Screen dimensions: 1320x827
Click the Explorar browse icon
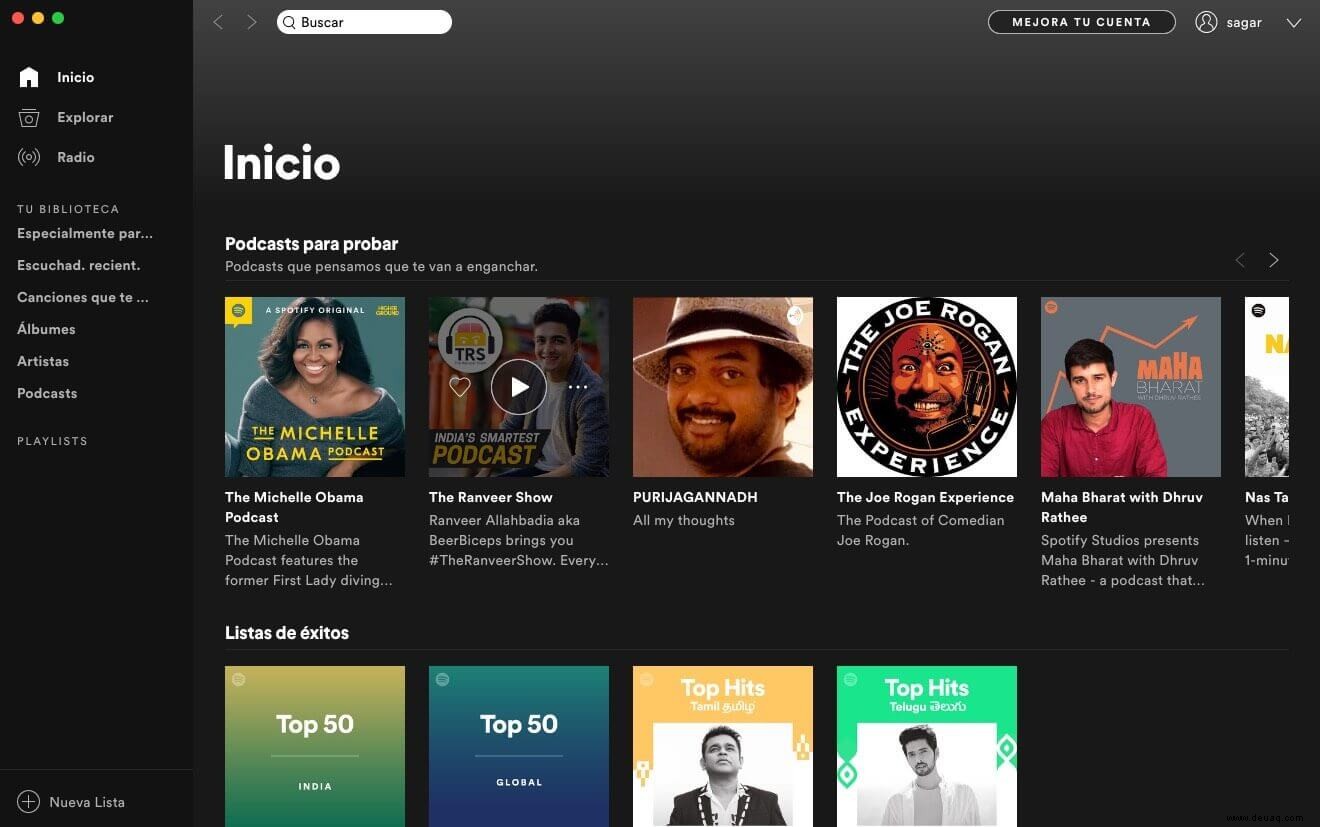click(29, 117)
